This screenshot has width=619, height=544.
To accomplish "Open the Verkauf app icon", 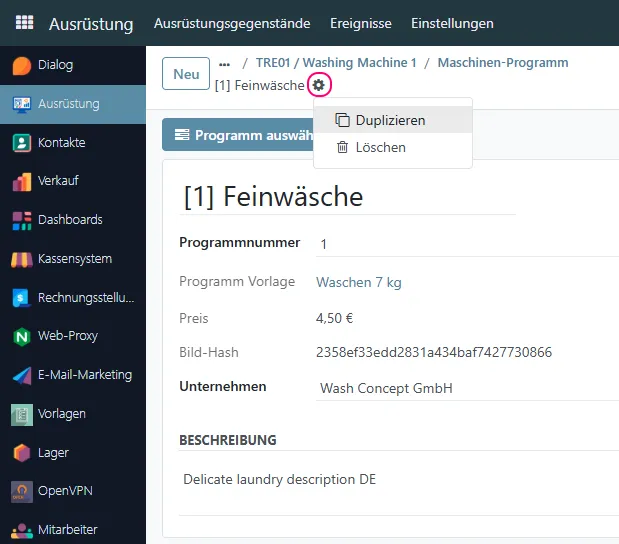I will point(22,182).
